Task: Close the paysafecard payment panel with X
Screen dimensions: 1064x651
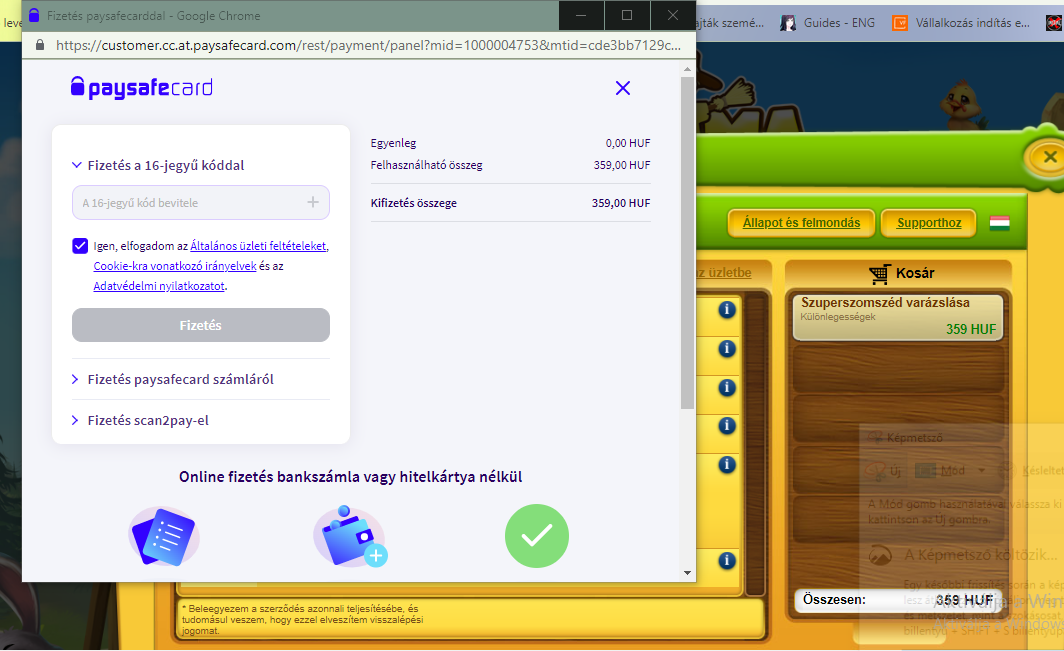Action: pos(622,88)
